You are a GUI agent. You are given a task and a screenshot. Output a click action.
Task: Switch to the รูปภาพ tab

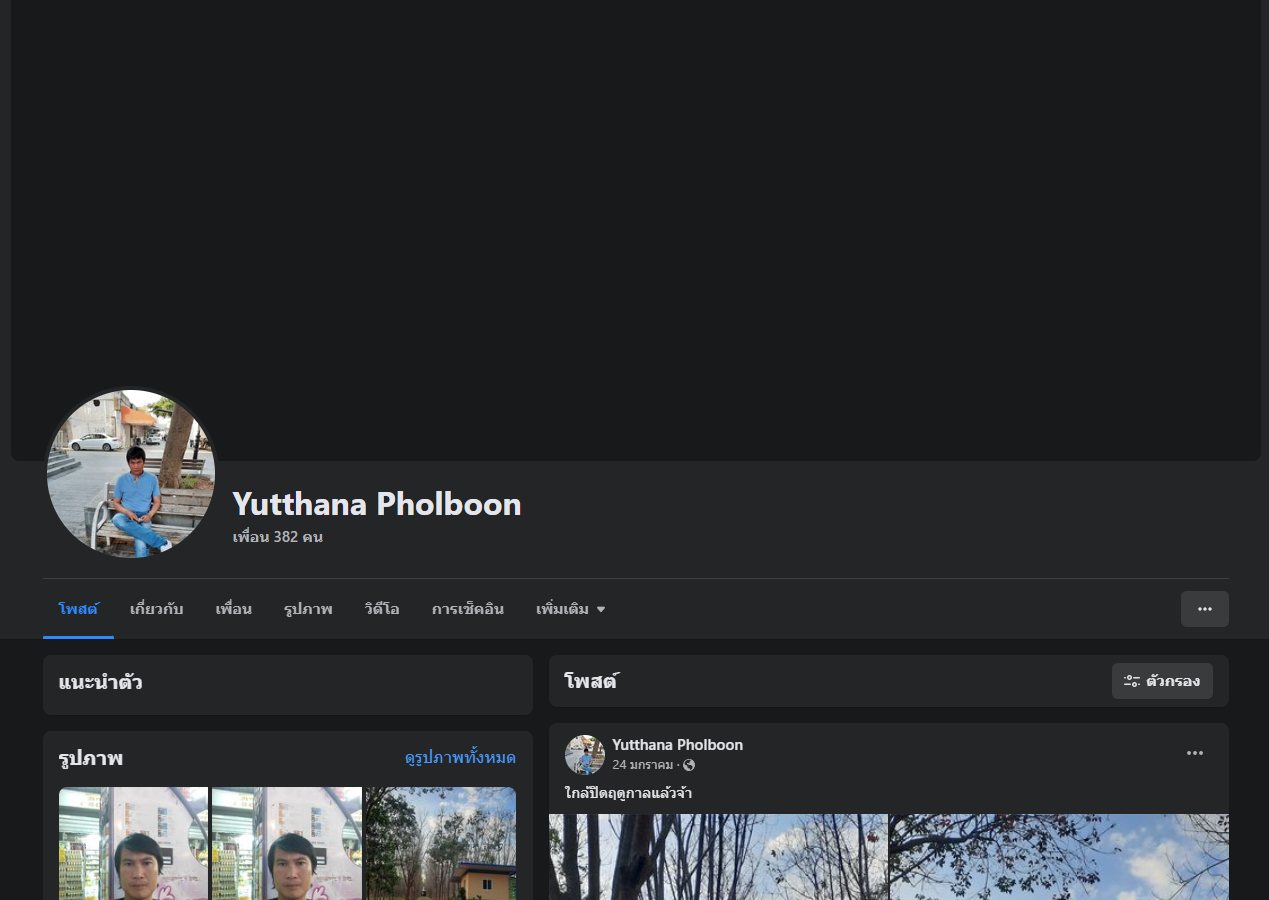[x=308, y=609]
